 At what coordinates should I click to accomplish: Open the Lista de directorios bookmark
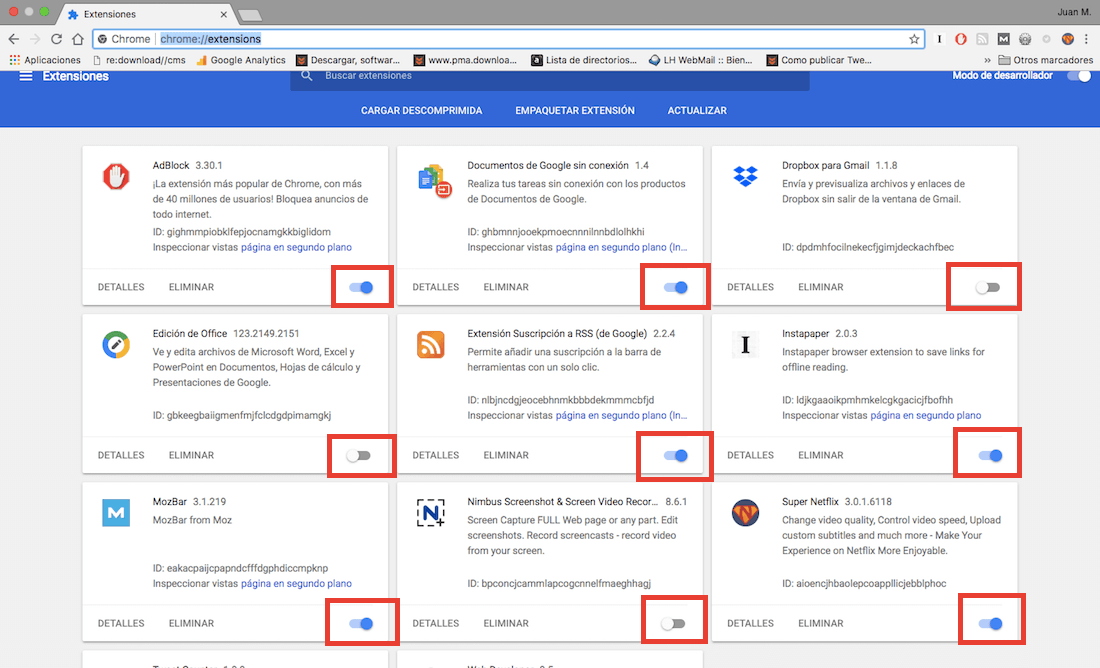(584, 60)
